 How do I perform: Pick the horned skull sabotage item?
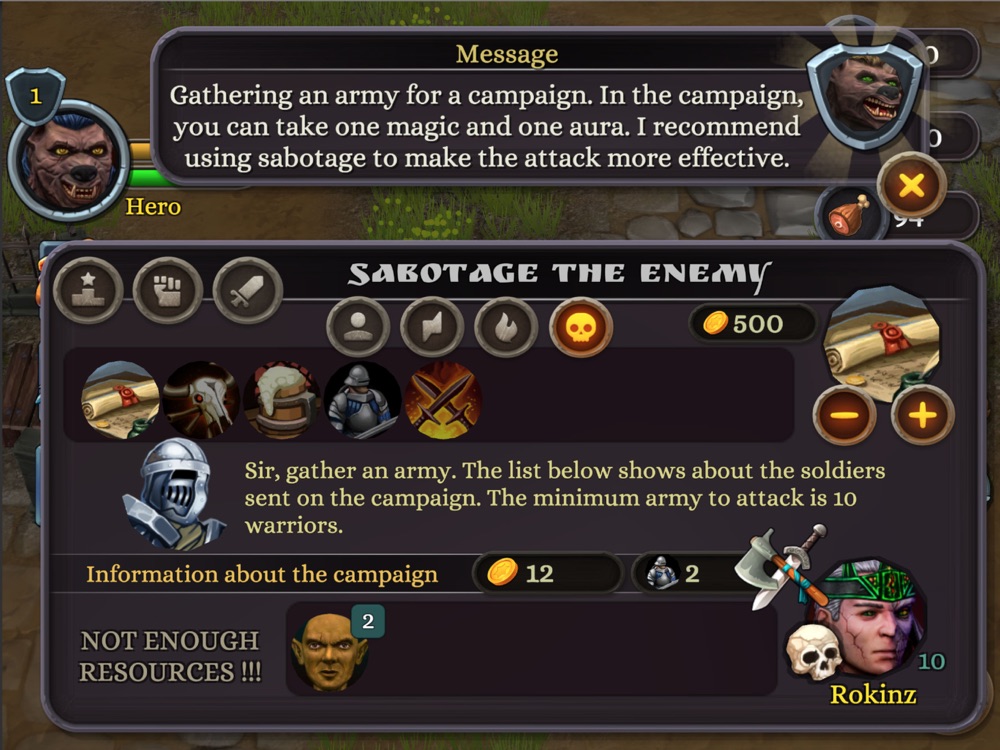(201, 400)
